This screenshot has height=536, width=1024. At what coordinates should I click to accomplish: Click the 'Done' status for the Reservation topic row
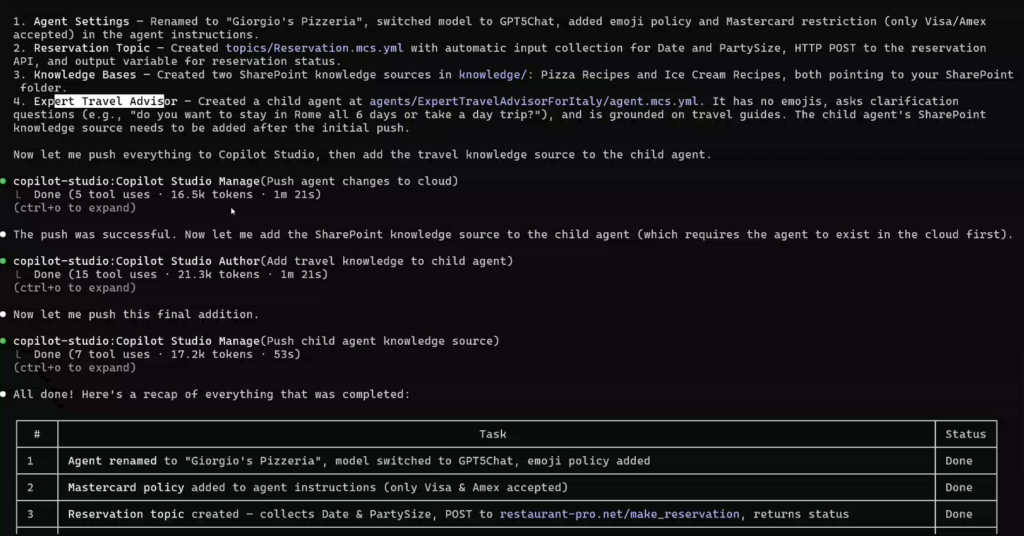tap(958, 514)
